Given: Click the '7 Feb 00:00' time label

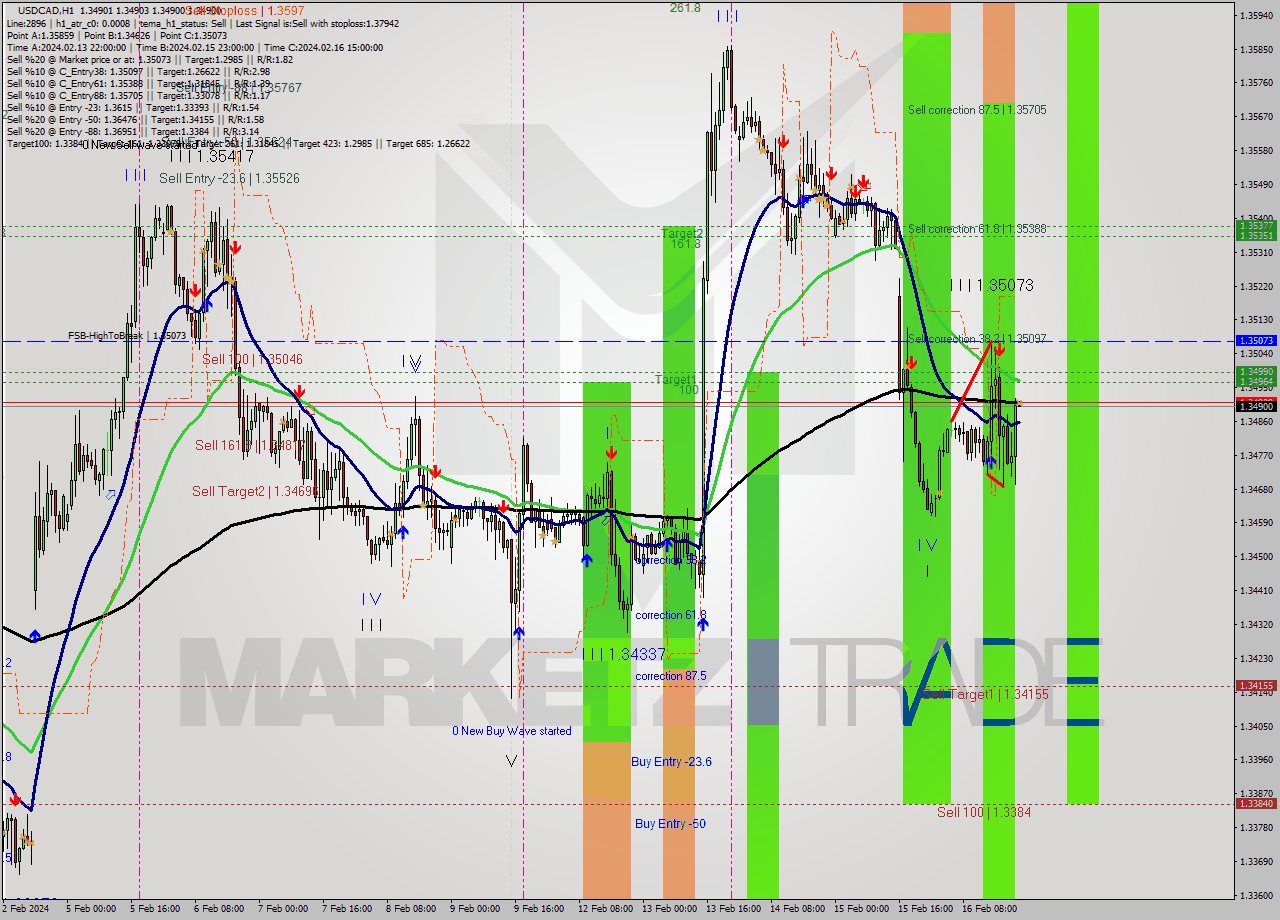Looking at the screenshot, I should click(283, 909).
